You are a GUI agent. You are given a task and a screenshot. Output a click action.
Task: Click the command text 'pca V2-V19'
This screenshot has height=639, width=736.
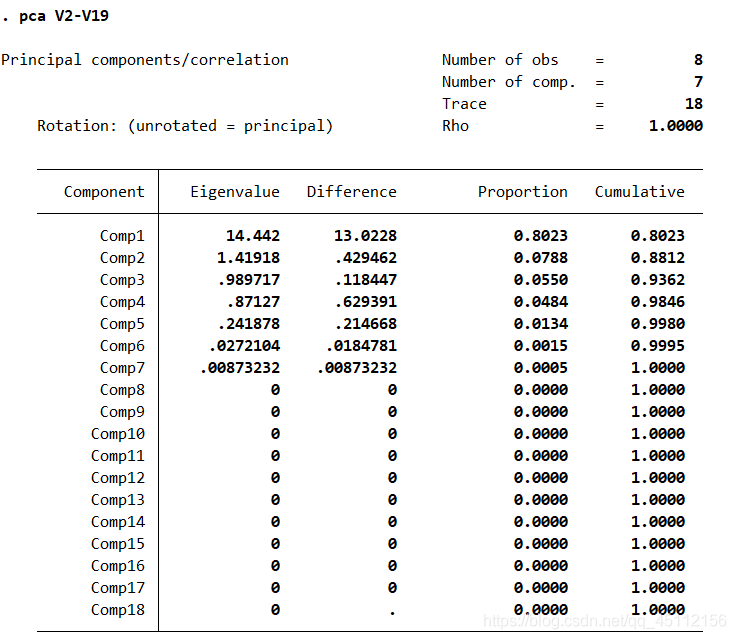tap(64, 16)
